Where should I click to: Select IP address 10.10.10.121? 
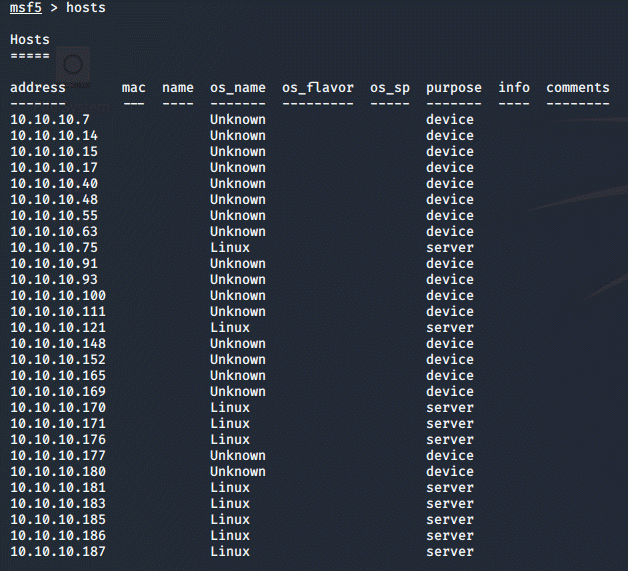click(x=58, y=328)
